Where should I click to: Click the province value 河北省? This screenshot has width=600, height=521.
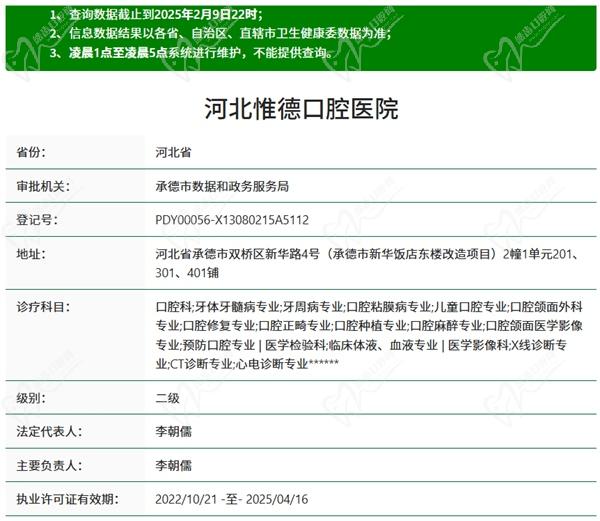[173, 152]
